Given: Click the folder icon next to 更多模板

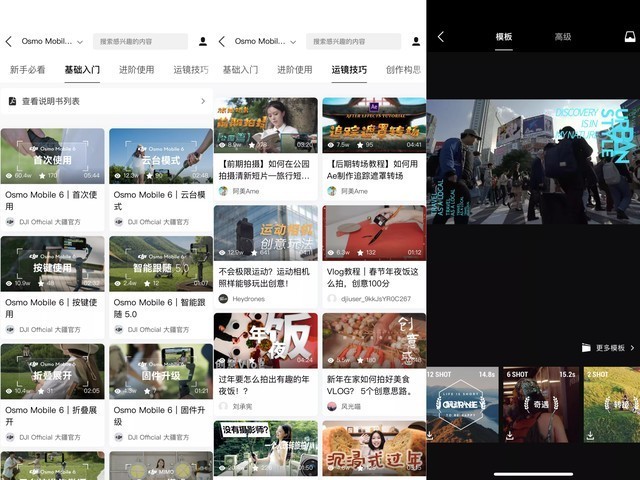Looking at the screenshot, I should point(586,348).
